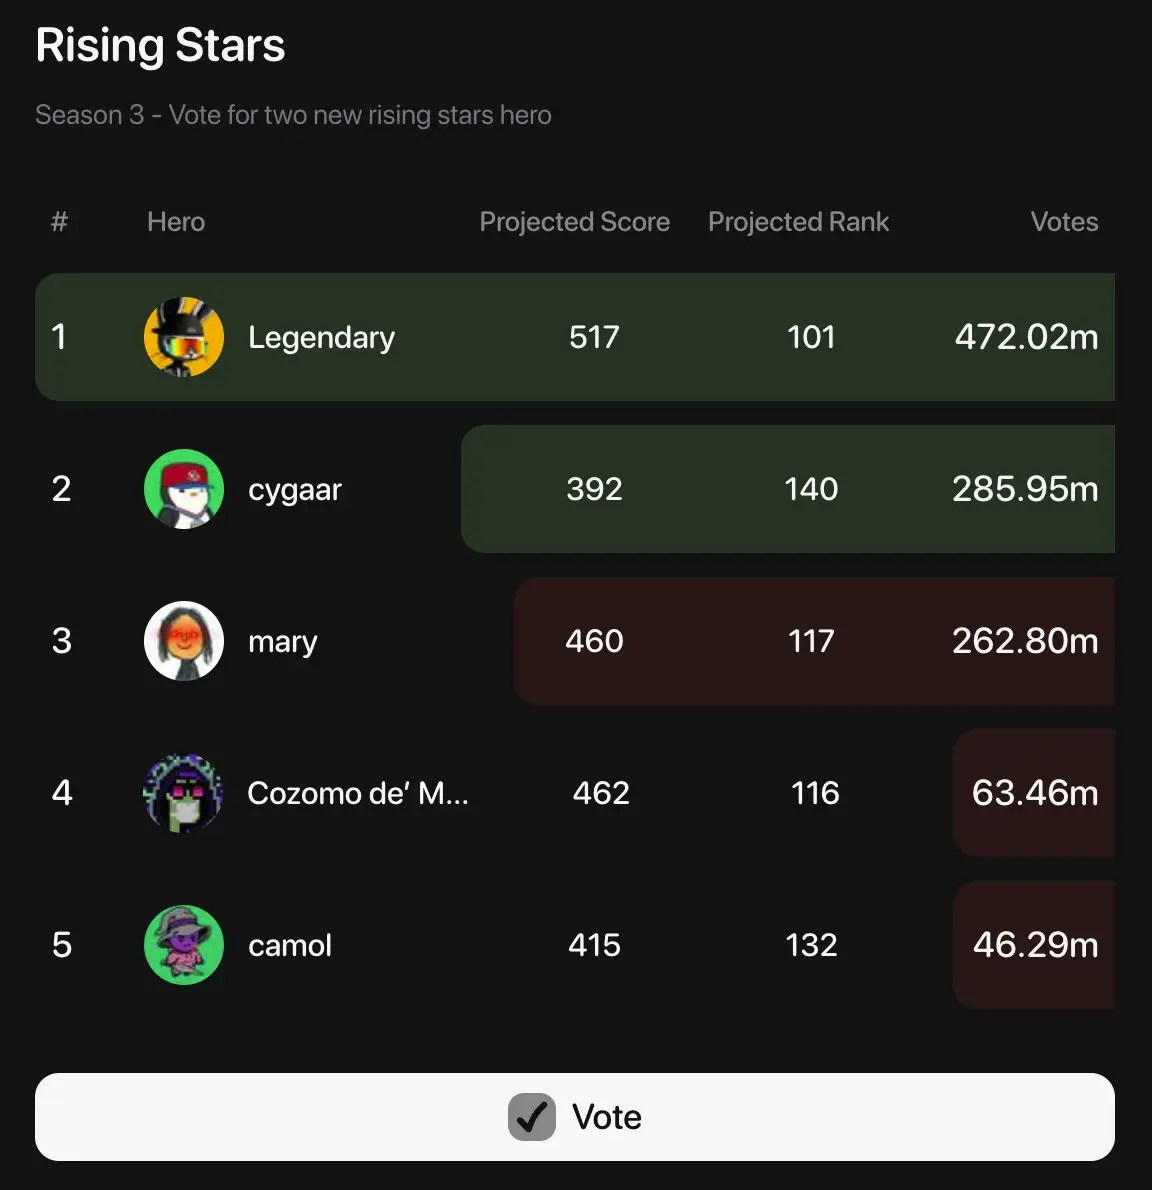Click the checkmark icon on Vote button

(531, 1117)
